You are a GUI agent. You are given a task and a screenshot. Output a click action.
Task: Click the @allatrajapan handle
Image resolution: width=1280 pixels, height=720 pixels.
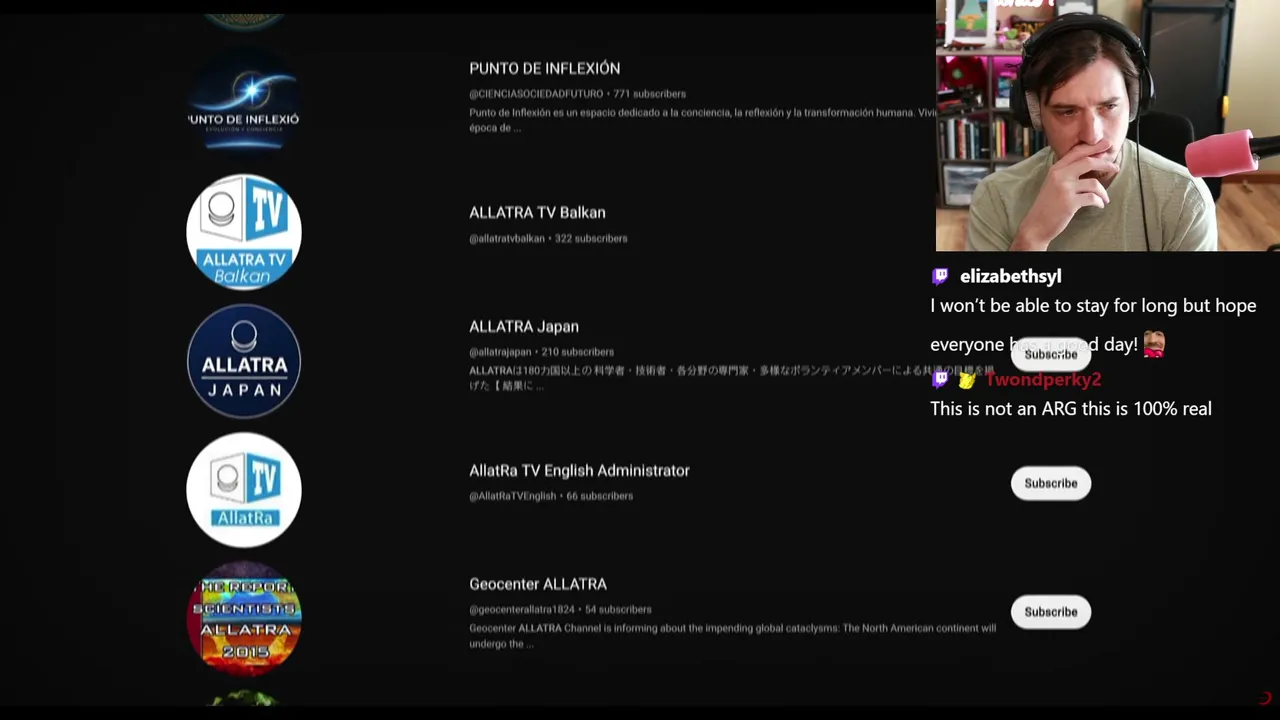[x=500, y=352]
